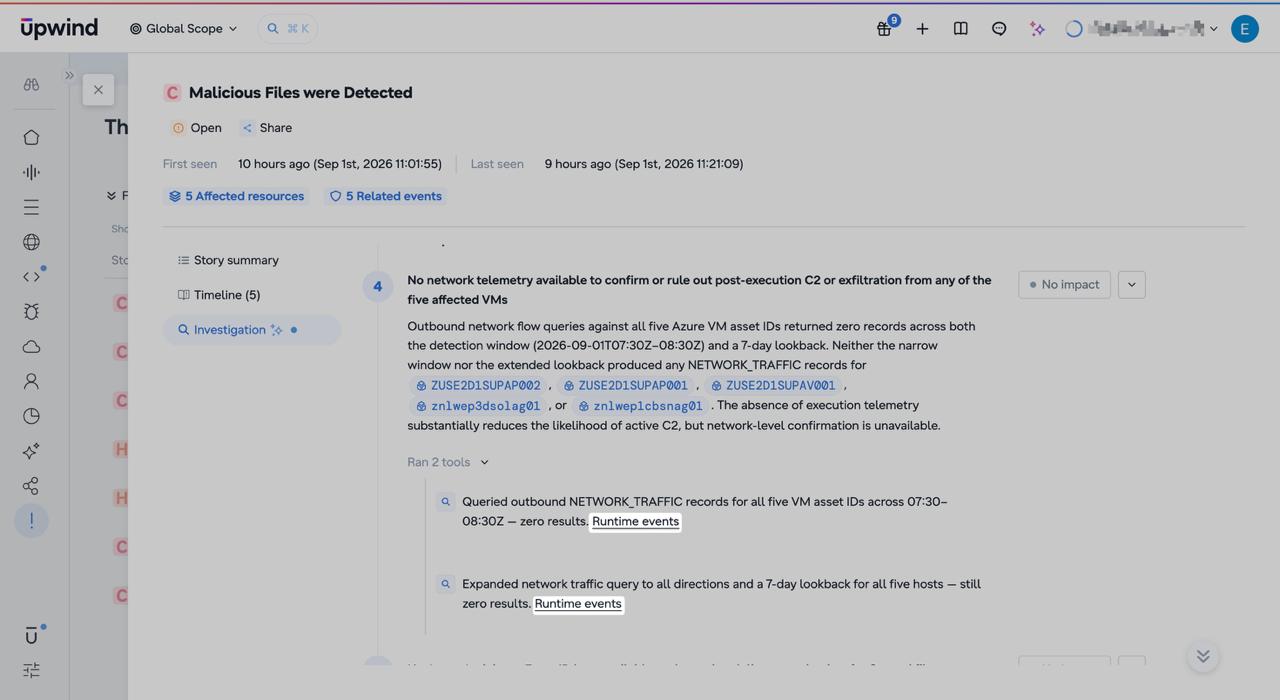Open znlwep3dsolag01 resource chip

coord(478,406)
